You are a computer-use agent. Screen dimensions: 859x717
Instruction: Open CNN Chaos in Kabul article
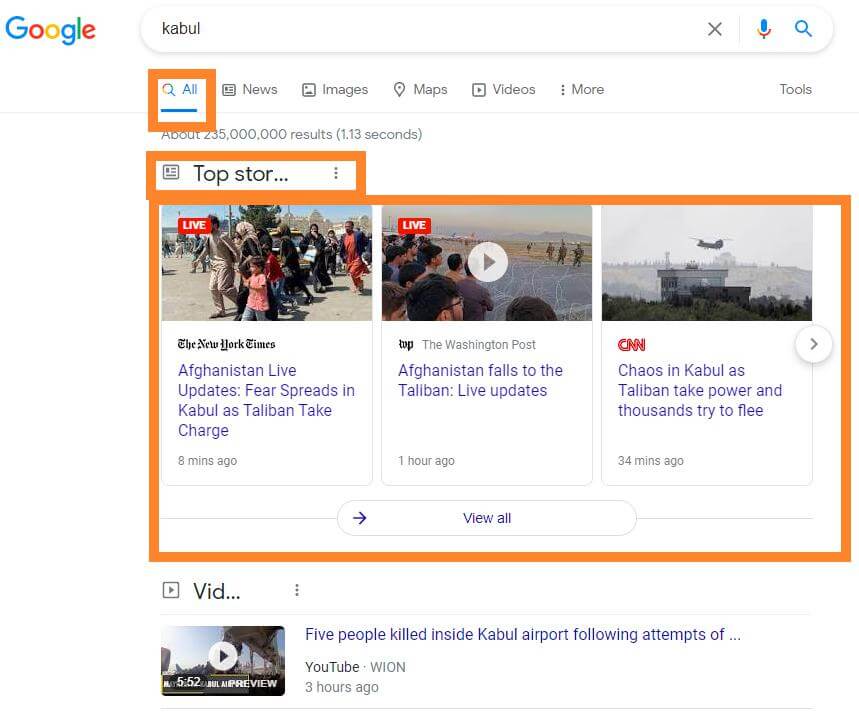699,390
